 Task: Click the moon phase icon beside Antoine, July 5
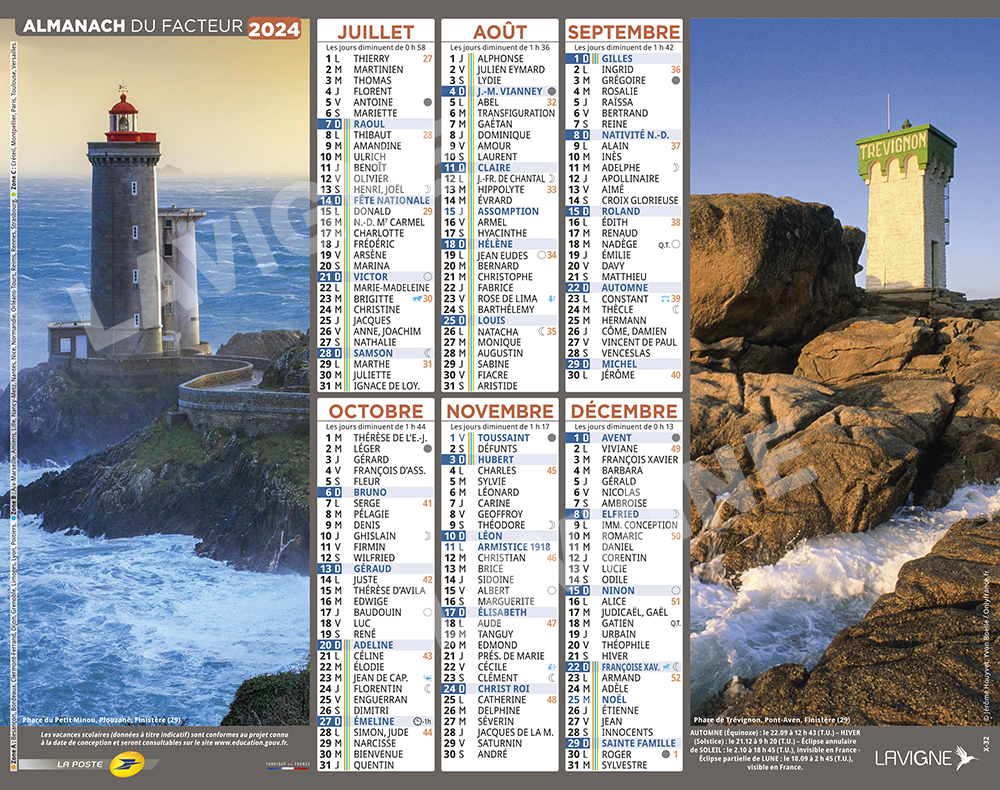[427, 102]
